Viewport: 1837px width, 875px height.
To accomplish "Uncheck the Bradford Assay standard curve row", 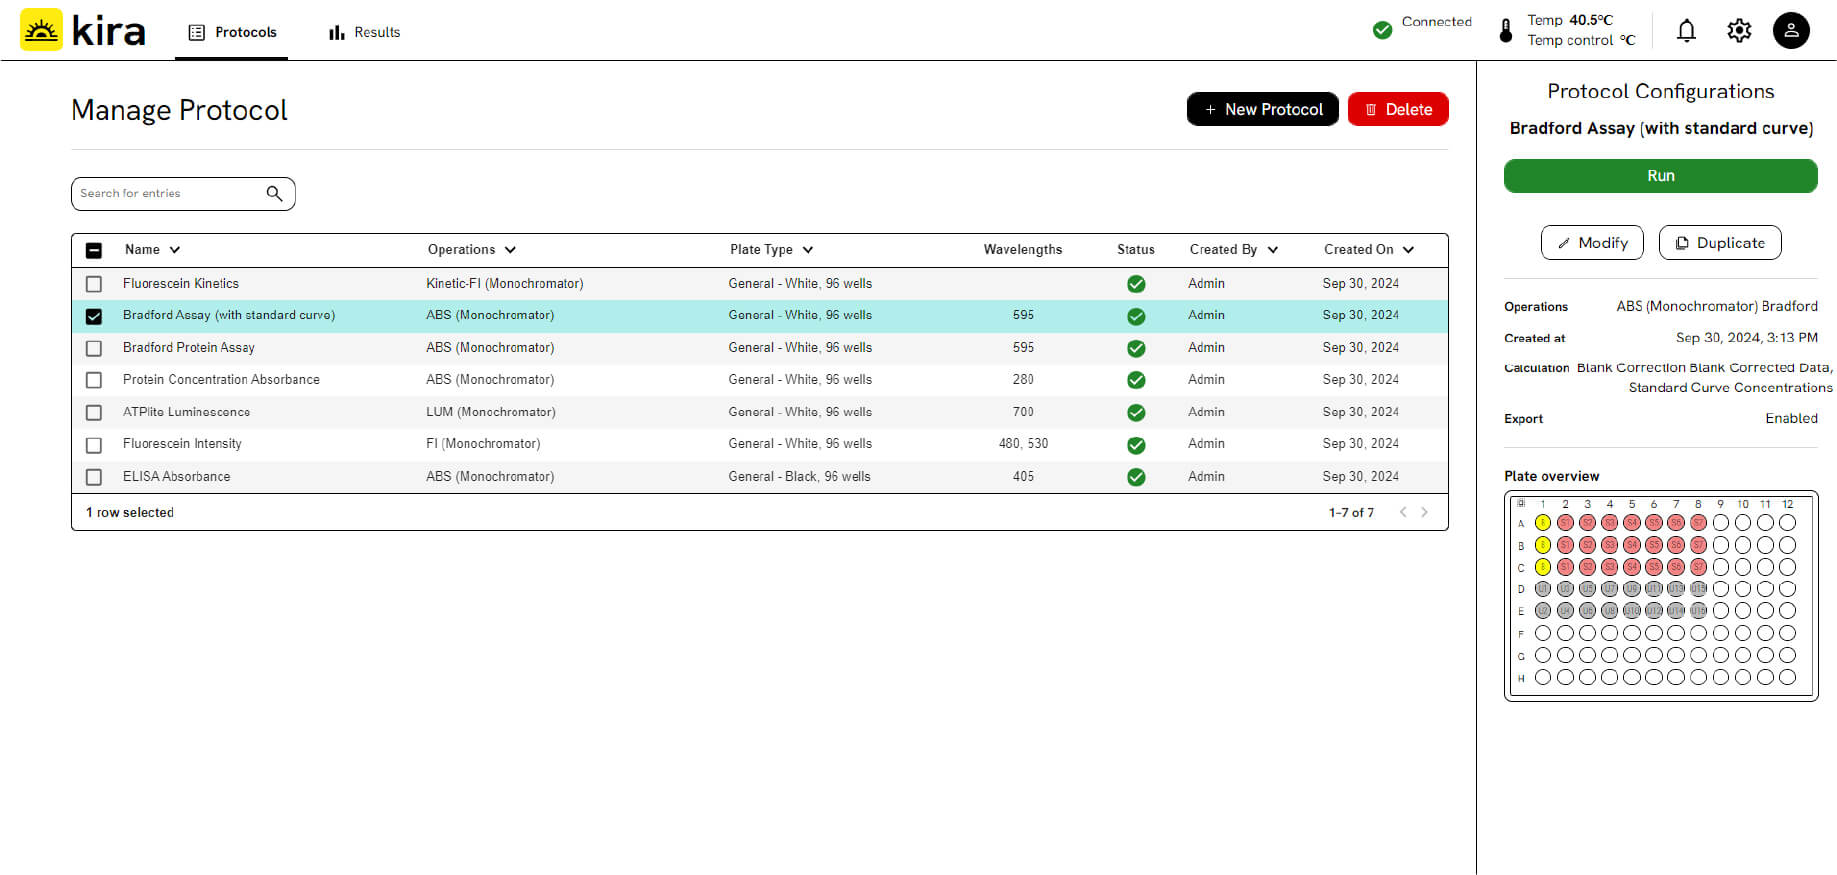I will pos(94,316).
